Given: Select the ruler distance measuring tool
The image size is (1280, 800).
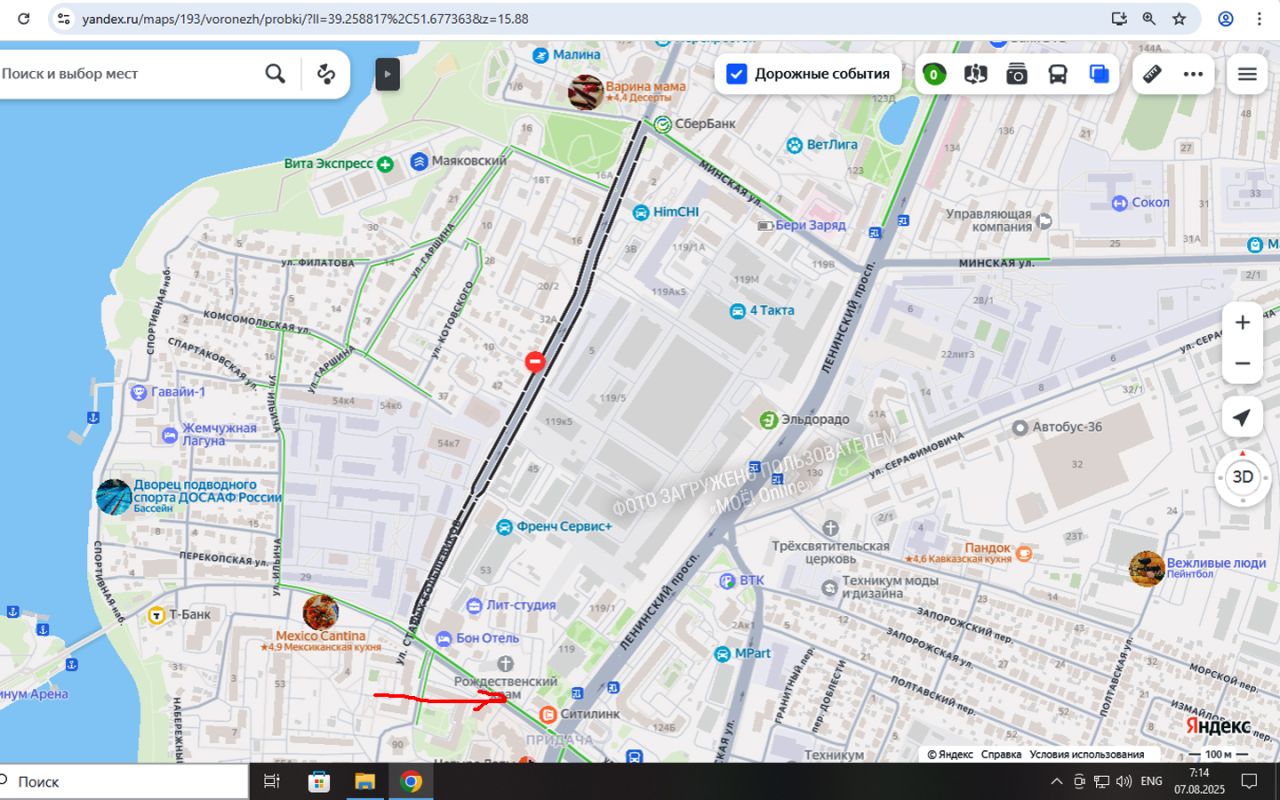Looking at the screenshot, I should click(1152, 74).
